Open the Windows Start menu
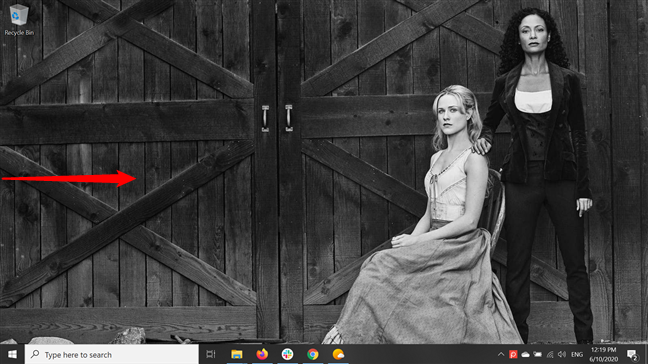This screenshot has width=648, height=364. 12,354
